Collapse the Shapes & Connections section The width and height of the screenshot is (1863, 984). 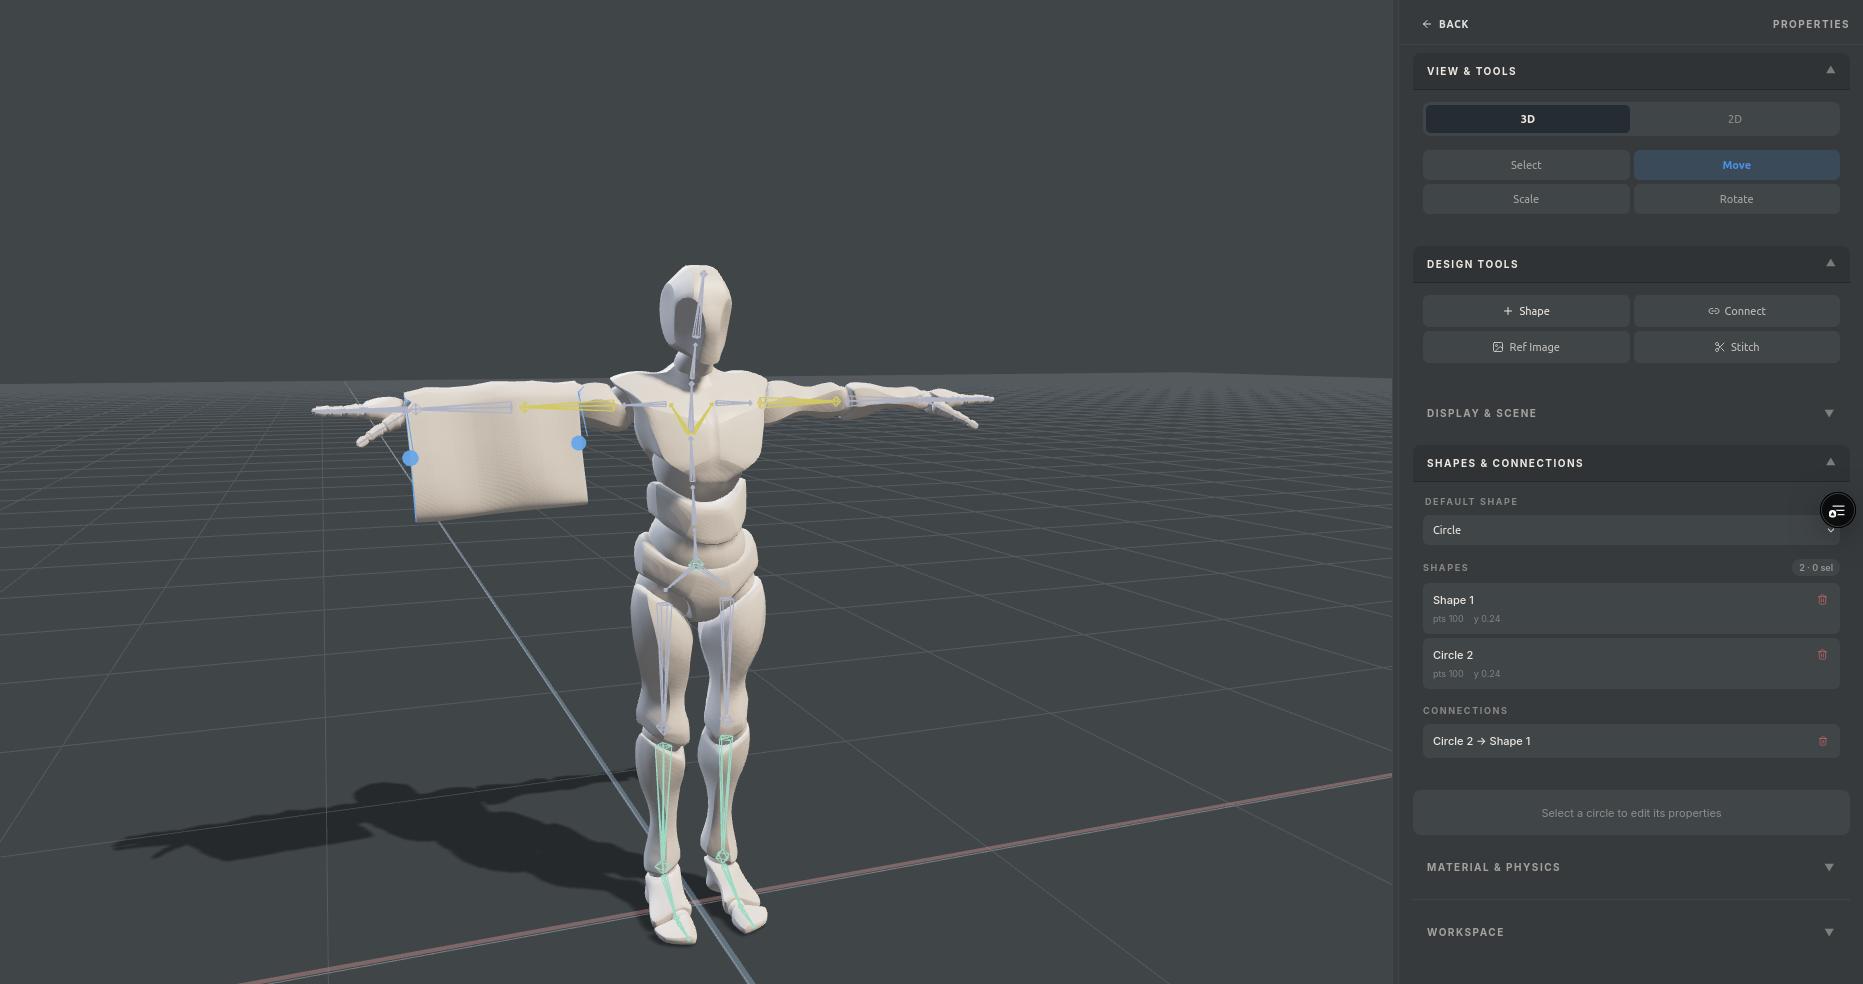1630,463
